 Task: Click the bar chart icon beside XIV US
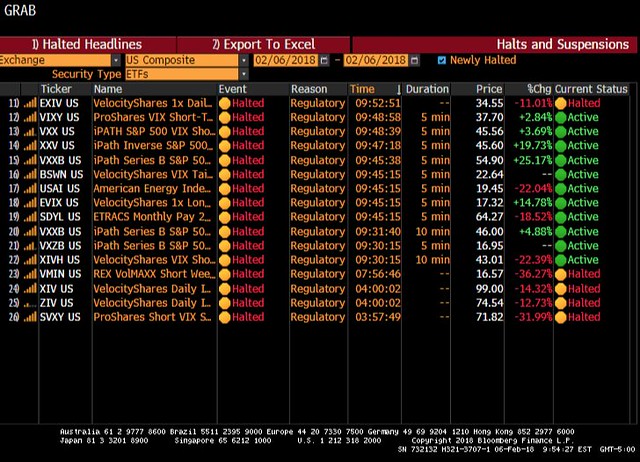click(30, 289)
